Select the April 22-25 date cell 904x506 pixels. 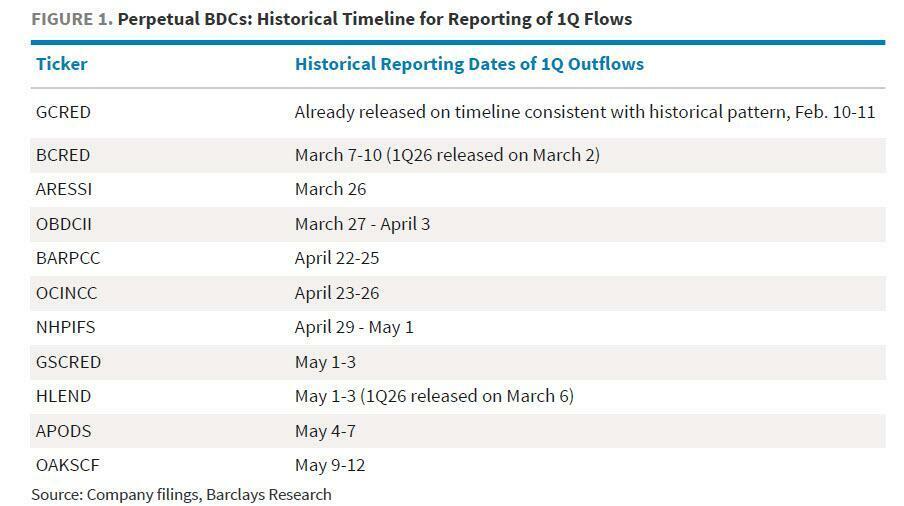(337, 258)
